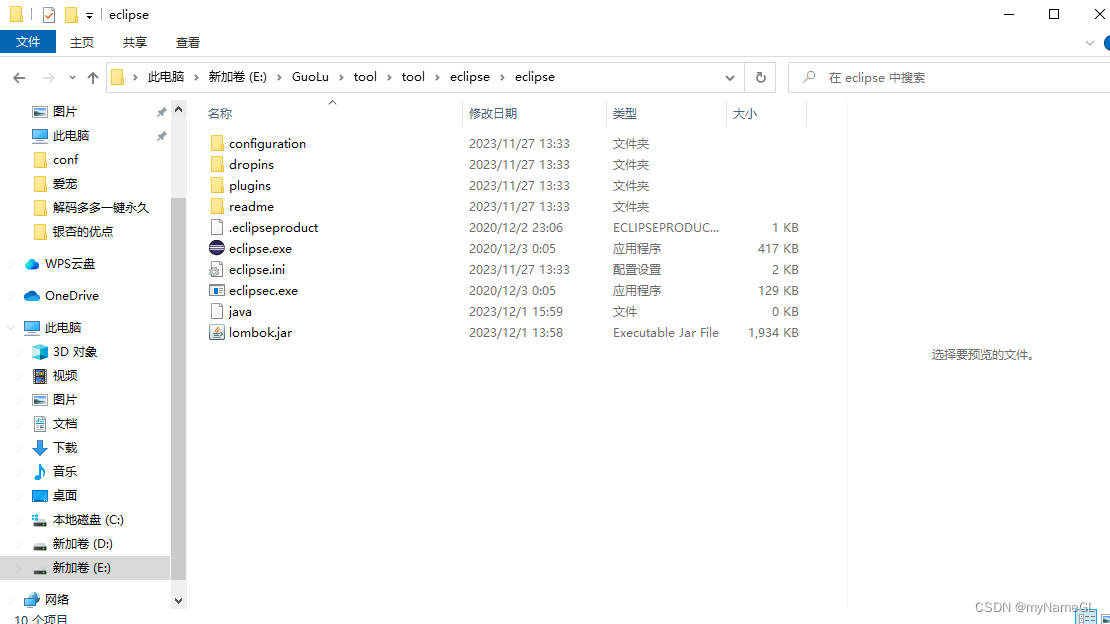Screen dimensions: 1110x624
Task: Click the New Folder quick access icon
Action: [x=71, y=14]
